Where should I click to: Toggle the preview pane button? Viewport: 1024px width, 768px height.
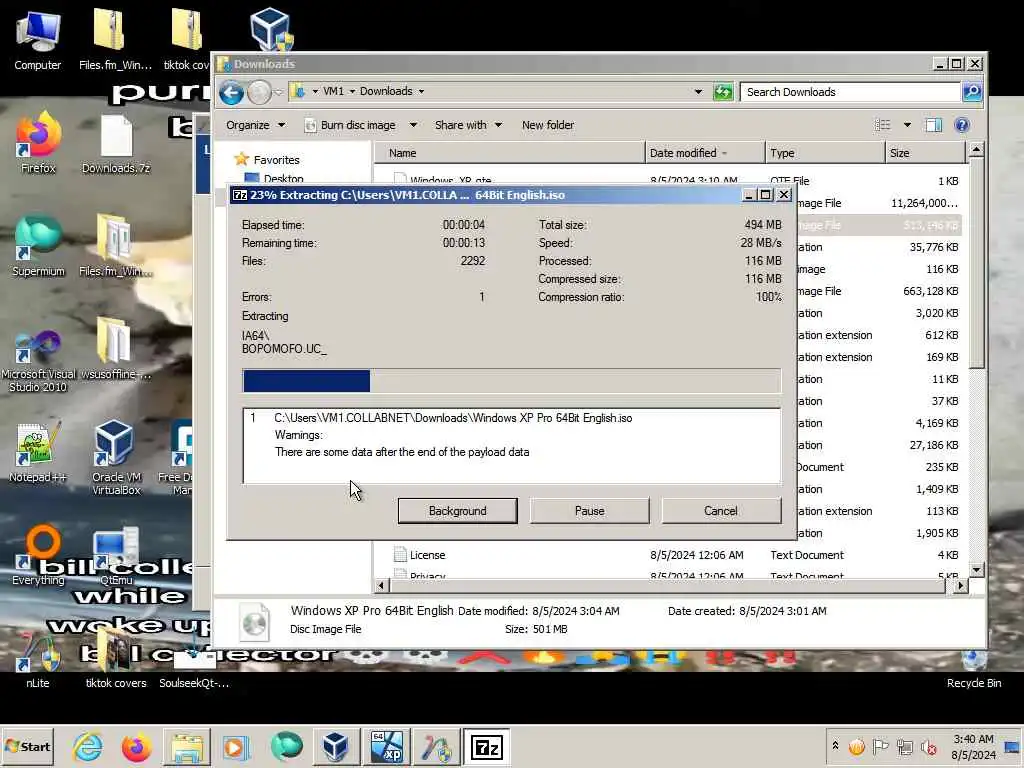(934, 125)
